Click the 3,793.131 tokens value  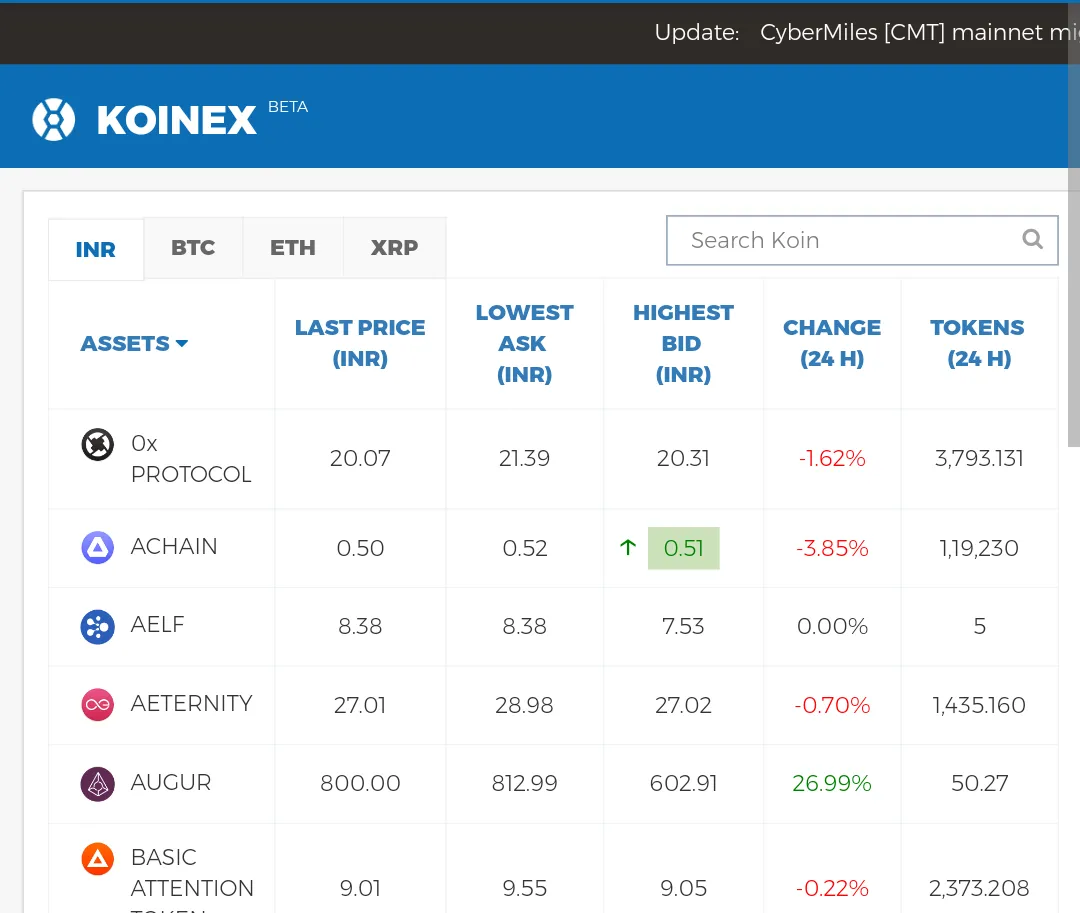pos(979,458)
